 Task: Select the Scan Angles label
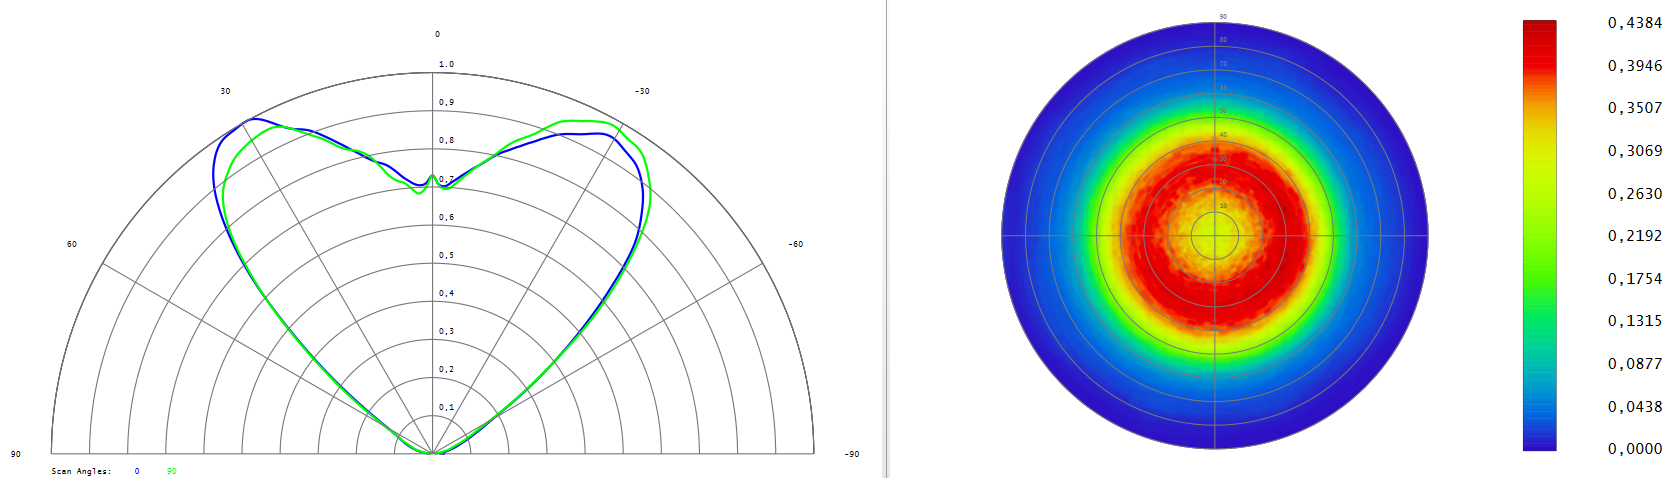point(81,471)
